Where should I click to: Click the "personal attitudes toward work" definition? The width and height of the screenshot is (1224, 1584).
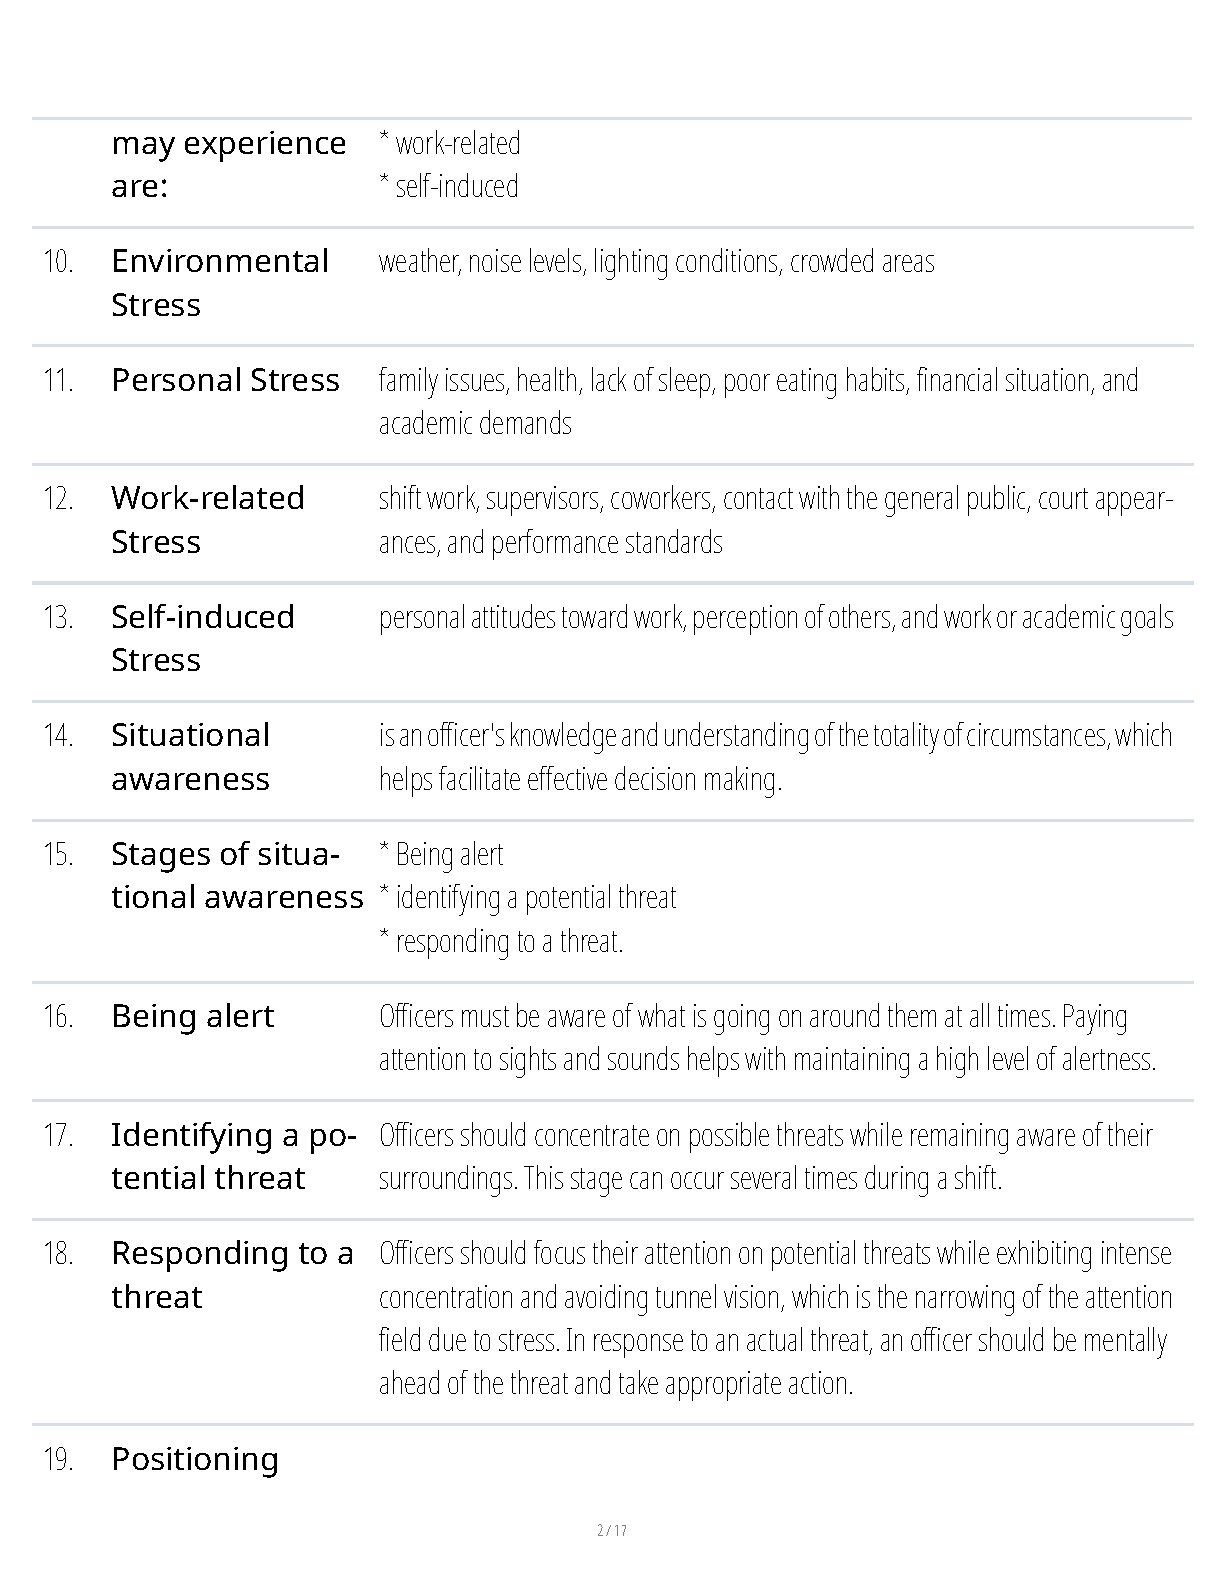(776, 618)
